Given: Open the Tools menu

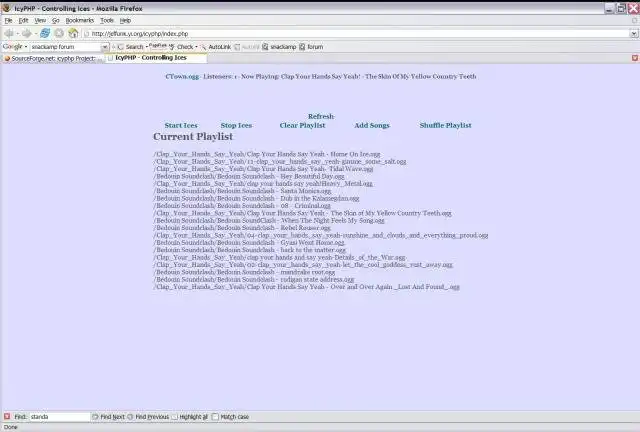Looking at the screenshot, I should click(x=107, y=20).
